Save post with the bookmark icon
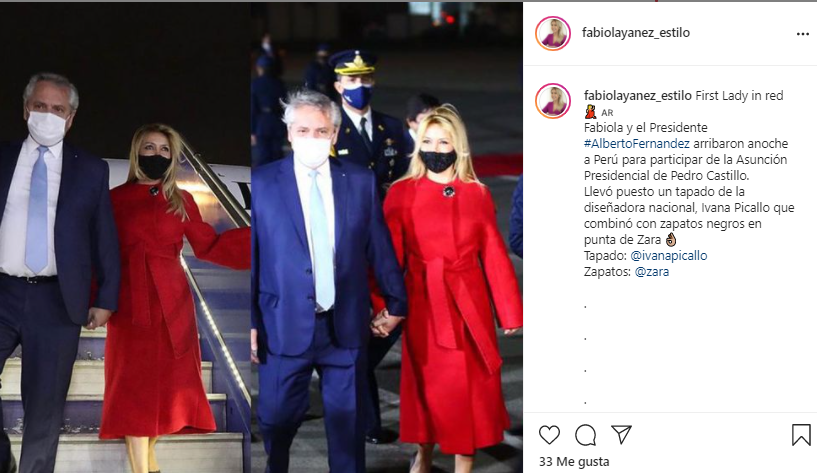Screen dimensions: 817x473 (801, 435)
